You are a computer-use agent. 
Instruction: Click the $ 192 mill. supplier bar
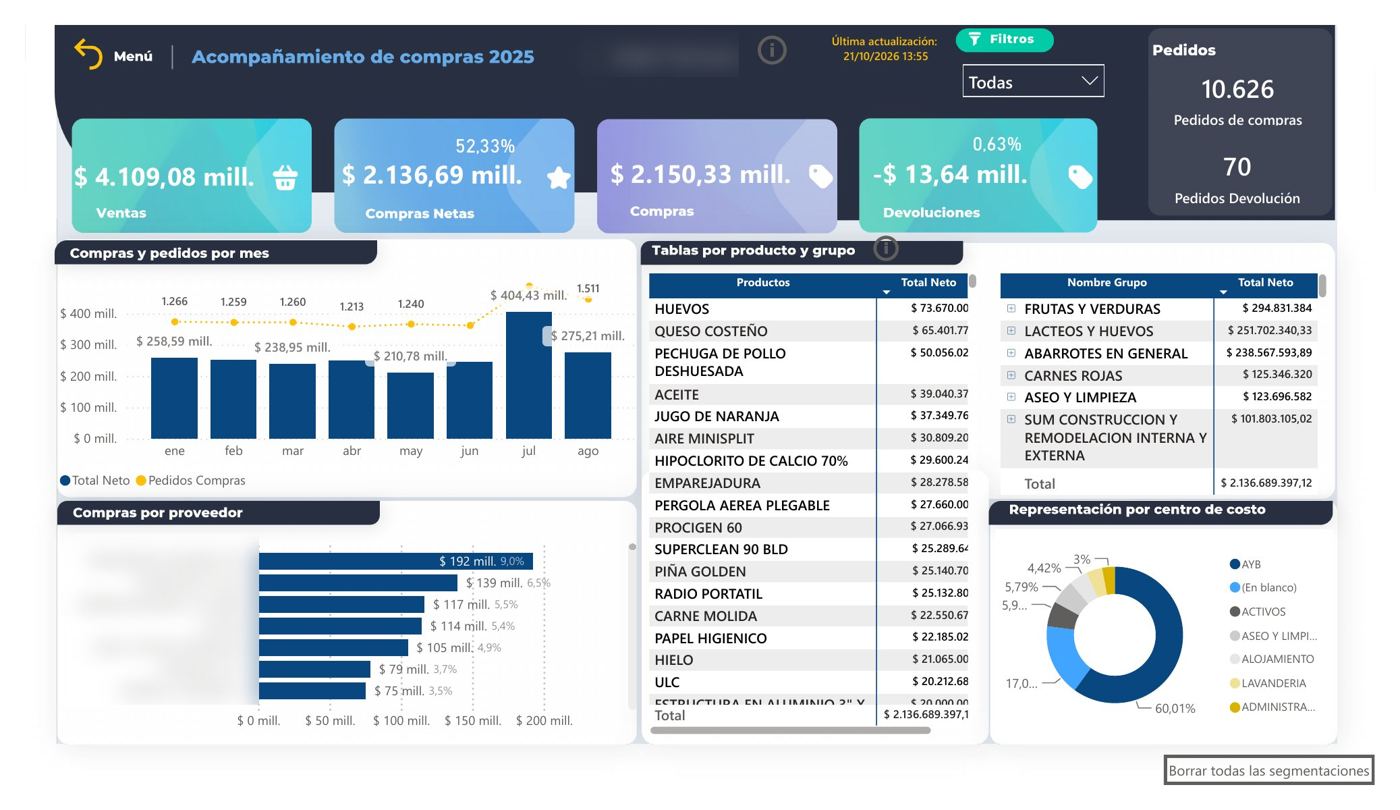[396, 561]
